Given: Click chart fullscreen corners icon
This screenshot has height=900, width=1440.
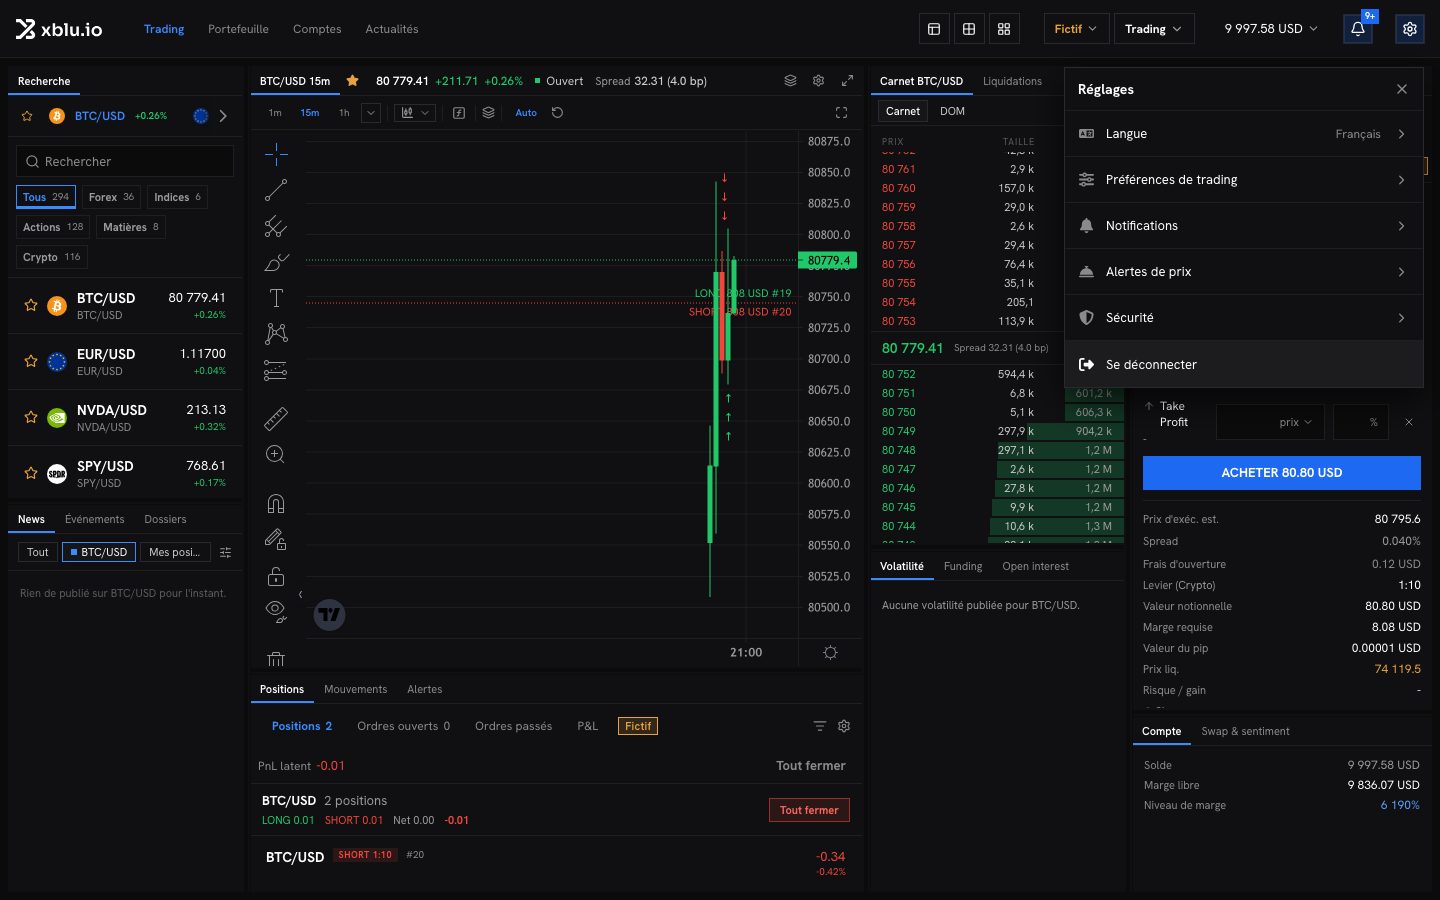Looking at the screenshot, I should pos(841,113).
